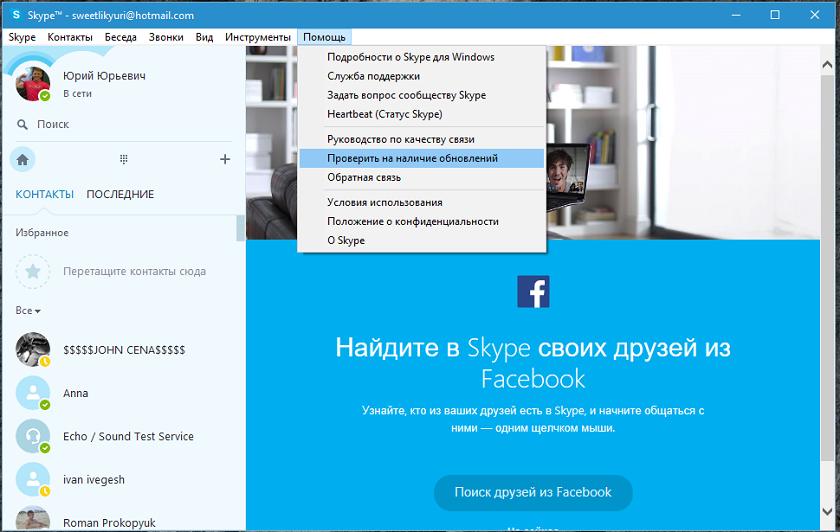The image size is (840, 532).
Task: Click the Поиск search field
Action: pyautogui.click(x=124, y=124)
